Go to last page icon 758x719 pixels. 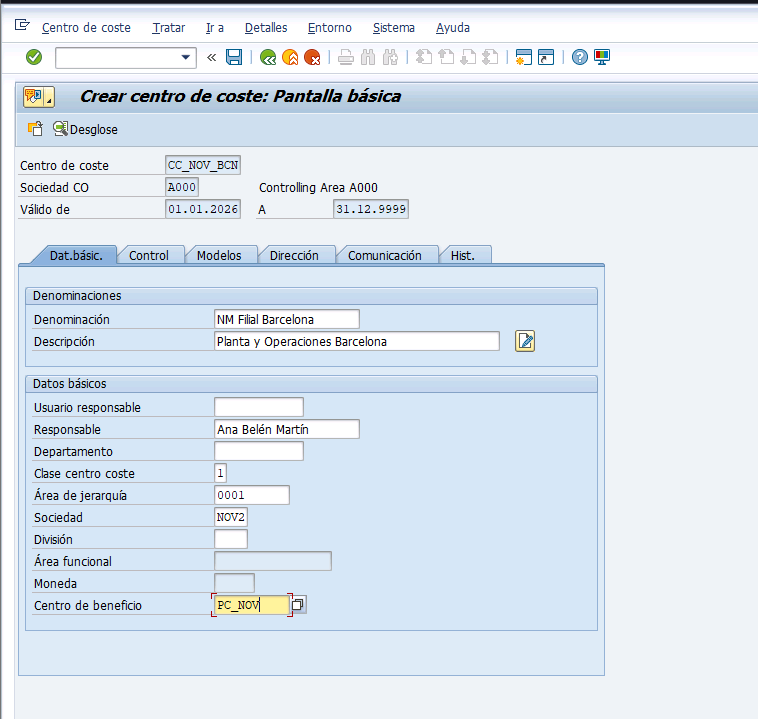click(x=490, y=58)
